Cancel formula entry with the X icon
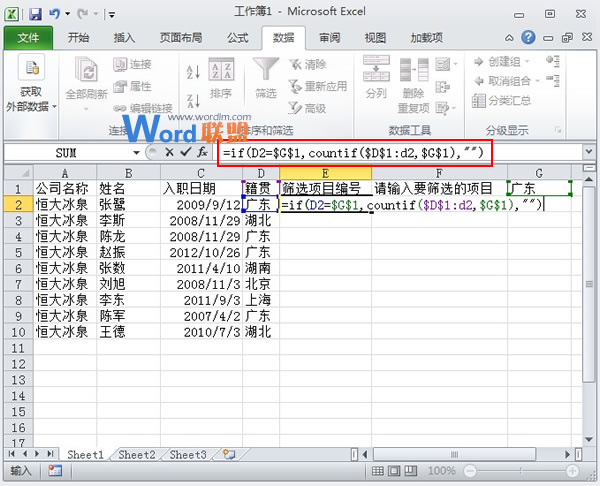 click(169, 153)
